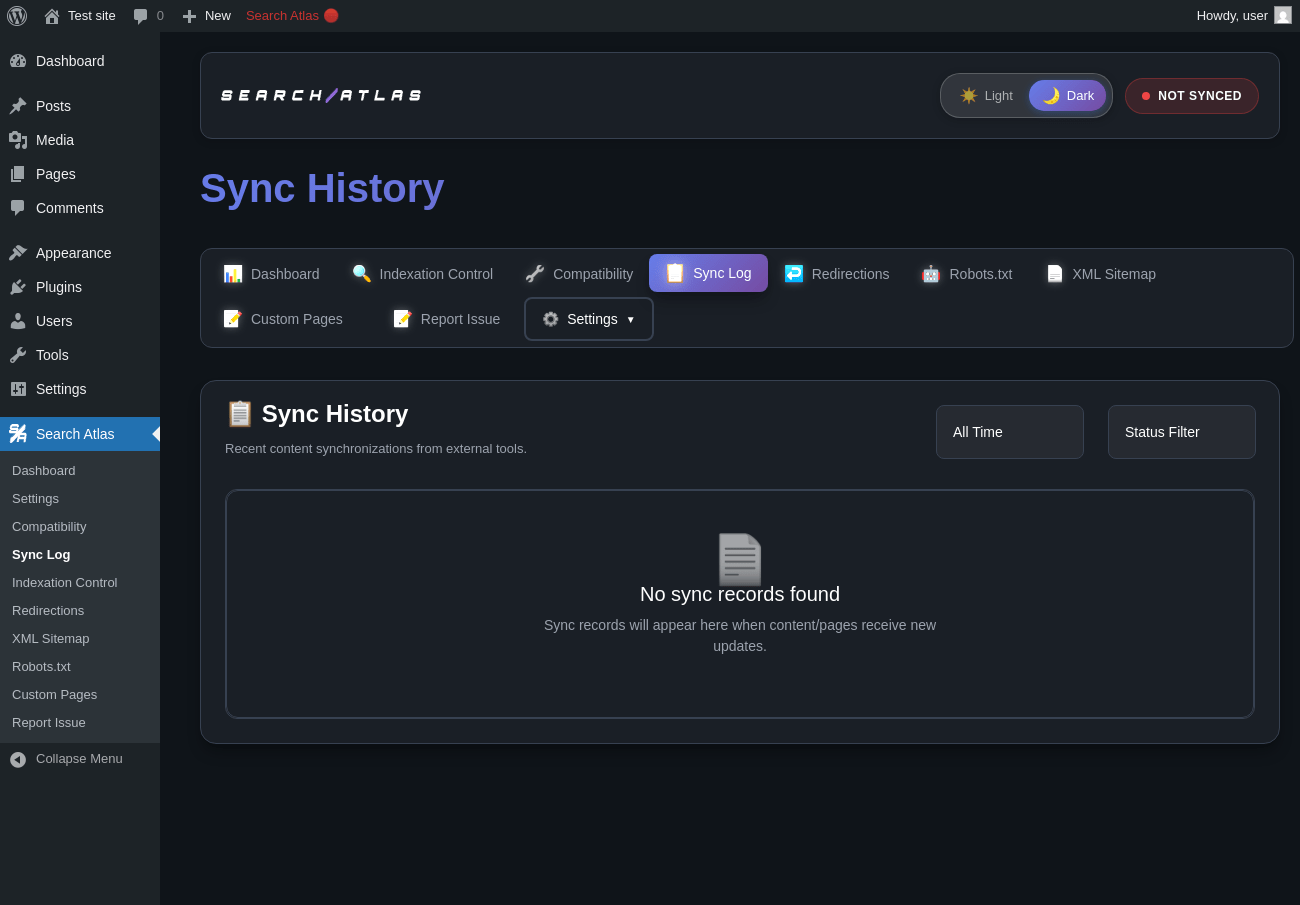Click the Custom Pages notepad icon
1300x905 pixels.
(233, 319)
